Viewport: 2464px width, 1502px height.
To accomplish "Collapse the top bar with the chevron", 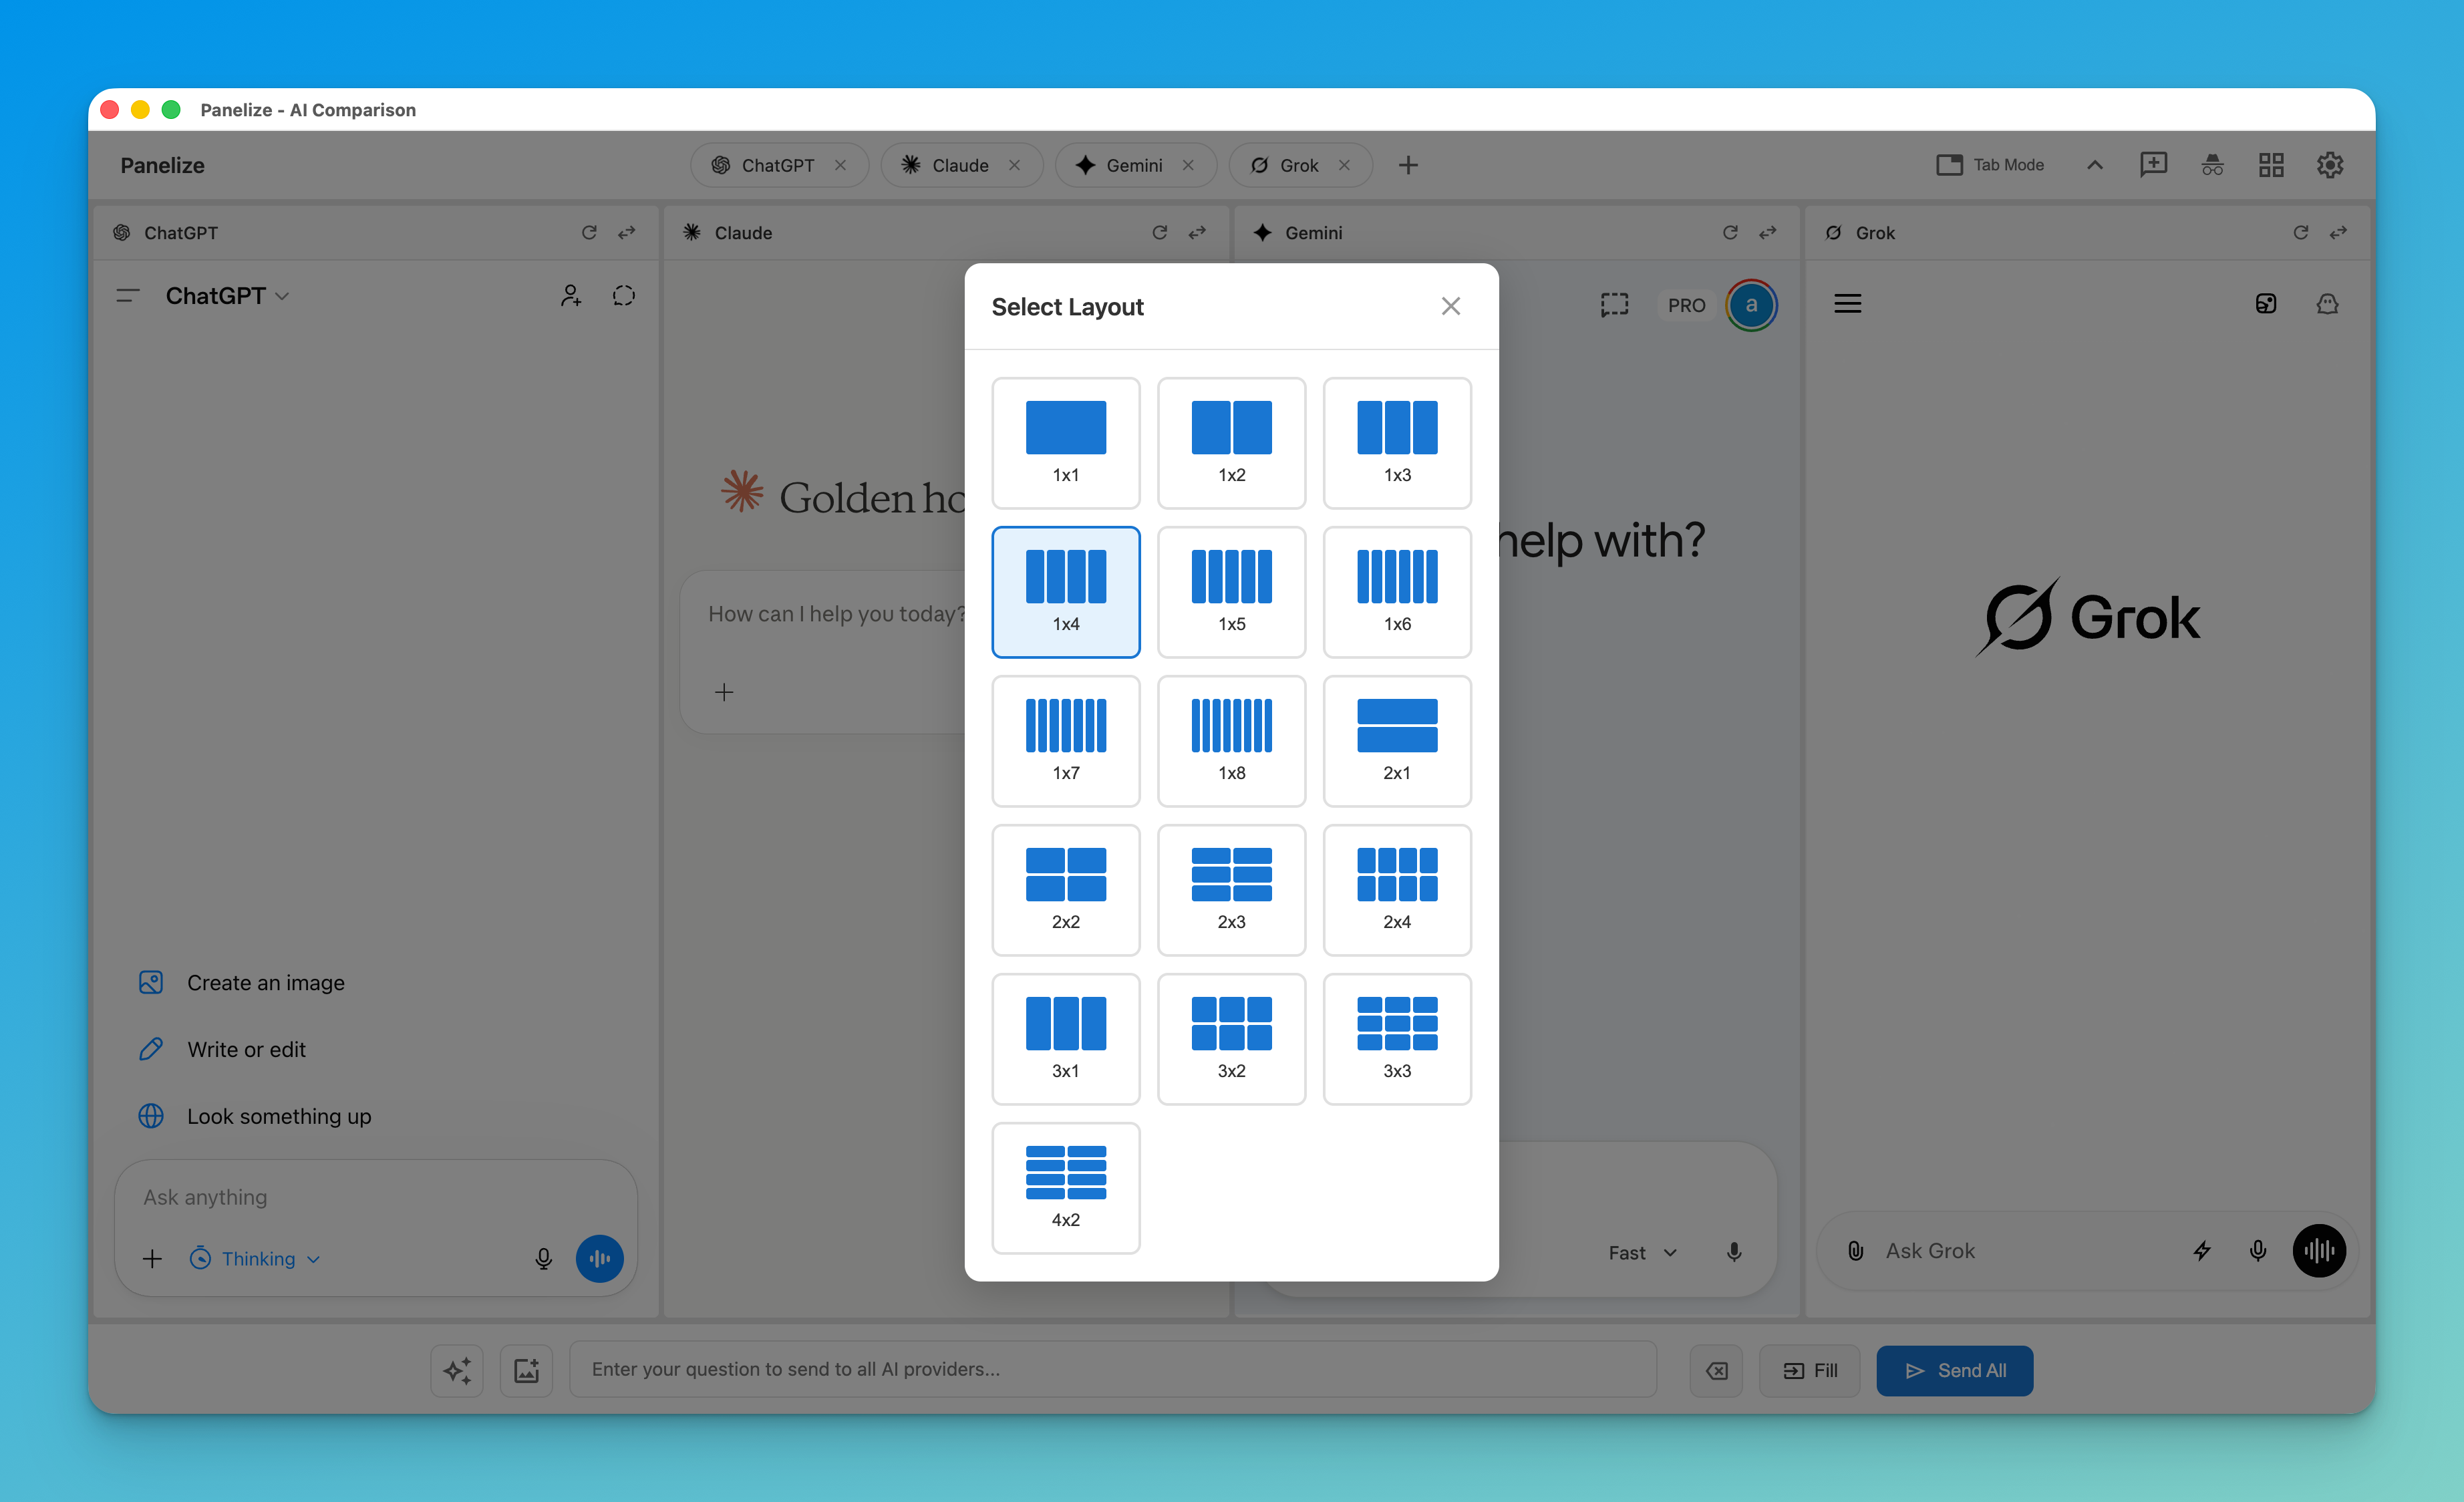I will [2094, 165].
